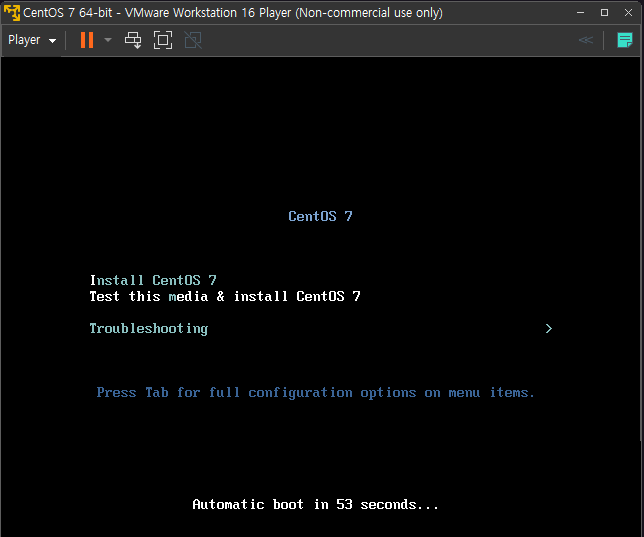Select the Troubleshooting menu entry
Screen dimensions: 644x537
click(149, 329)
